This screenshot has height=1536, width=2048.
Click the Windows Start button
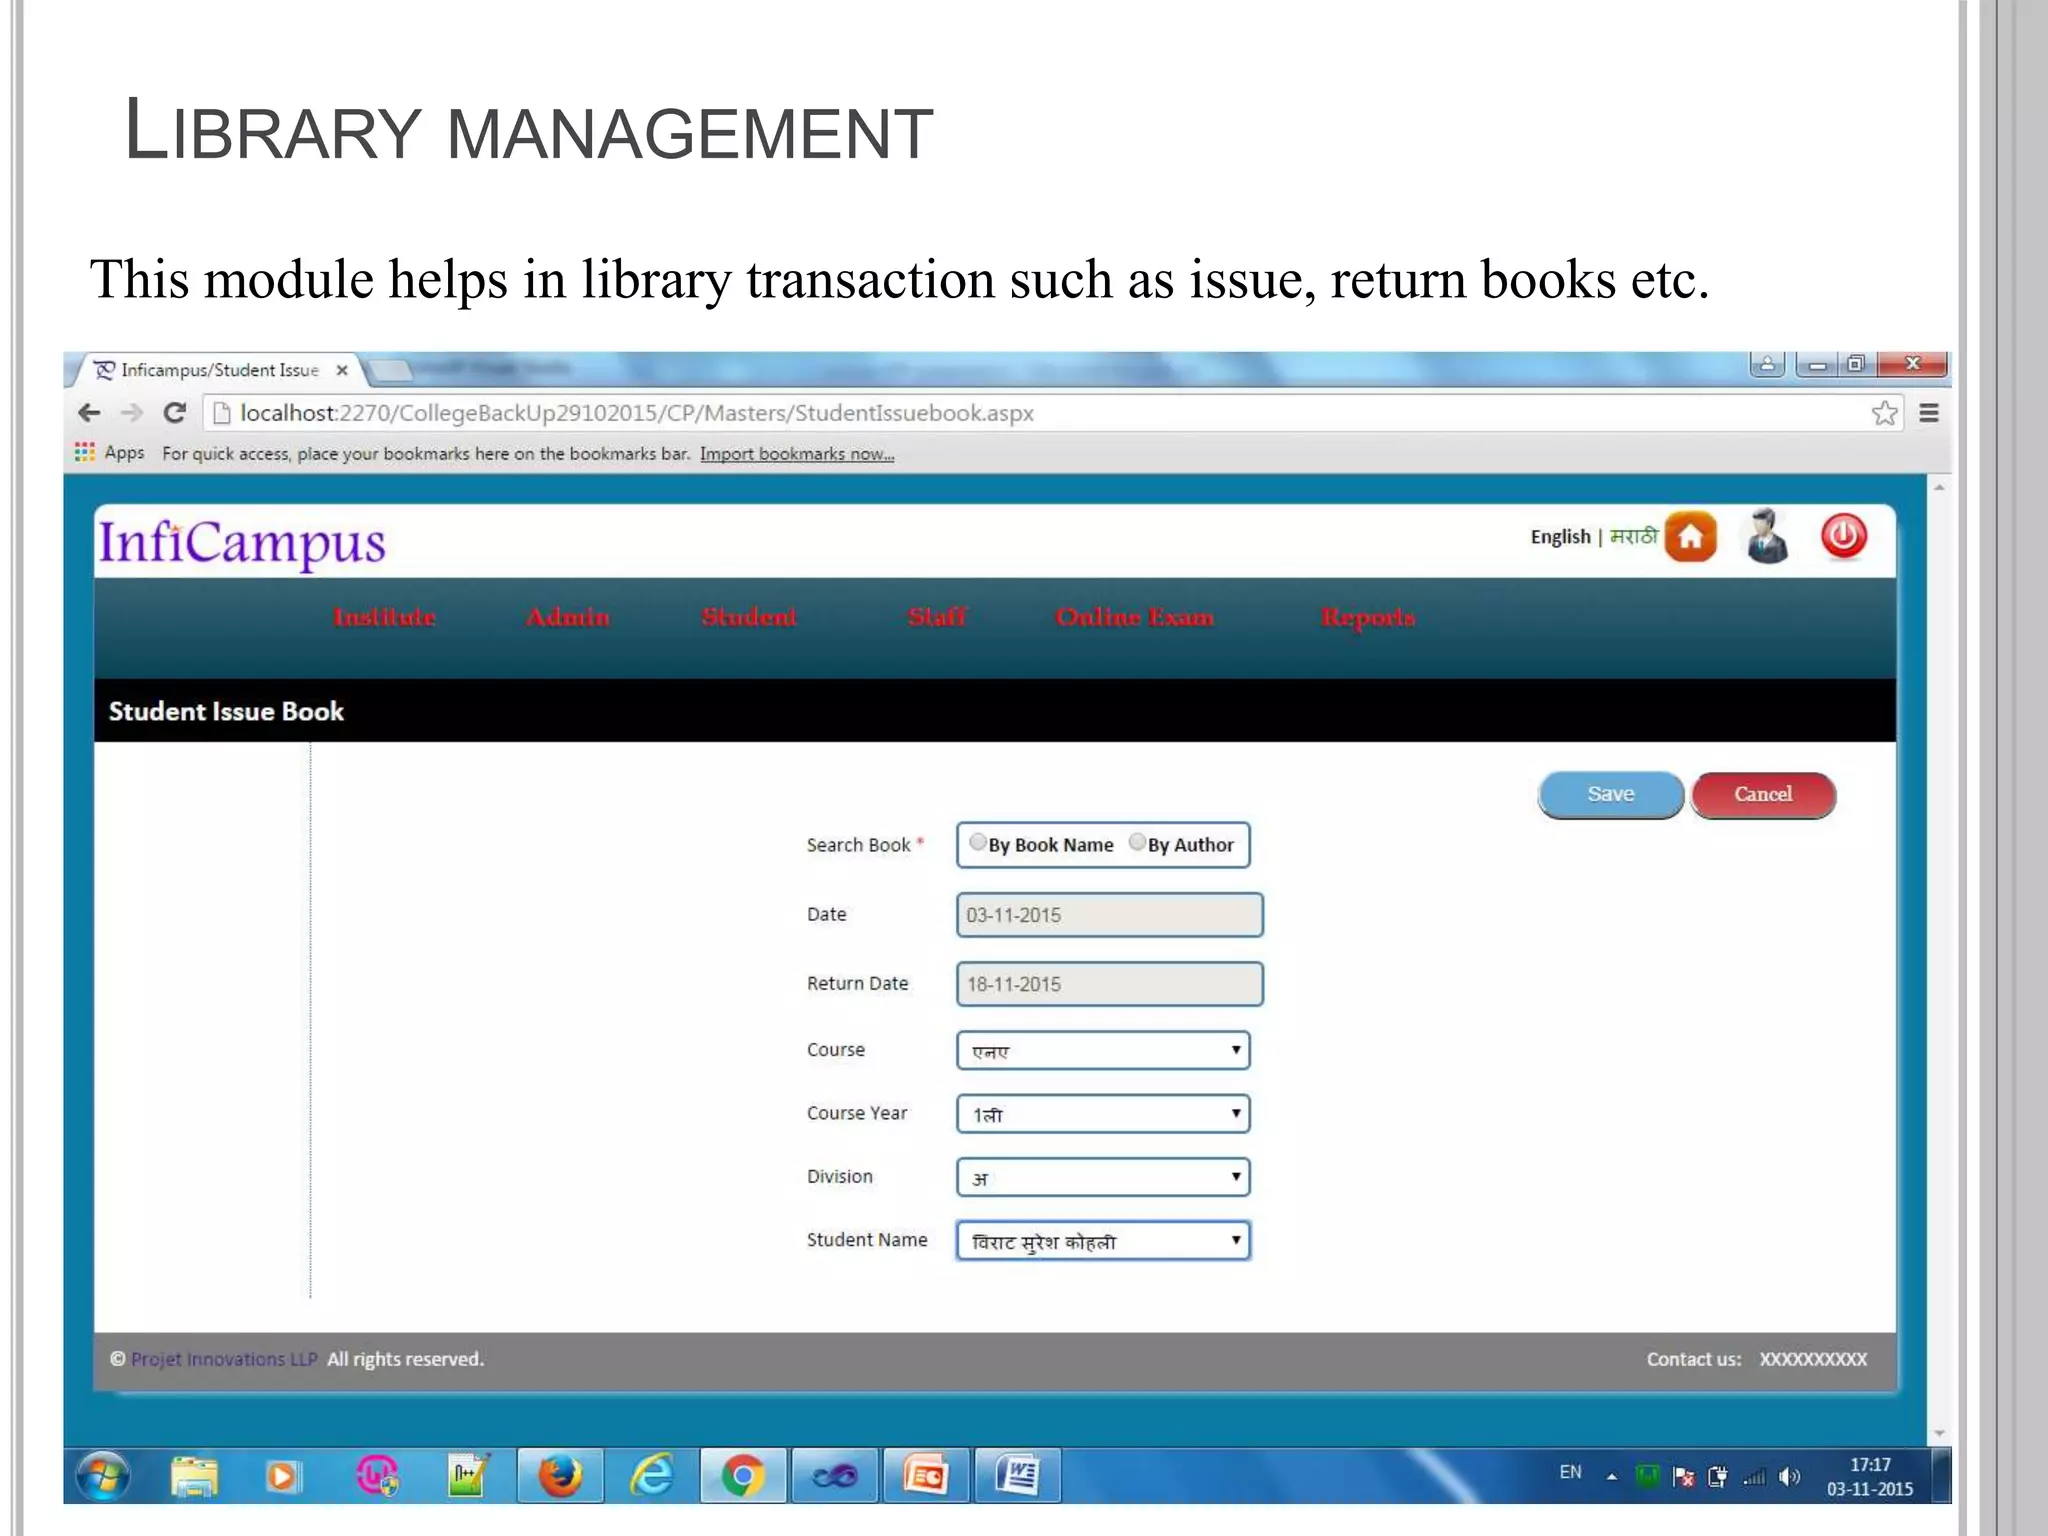tap(103, 1476)
